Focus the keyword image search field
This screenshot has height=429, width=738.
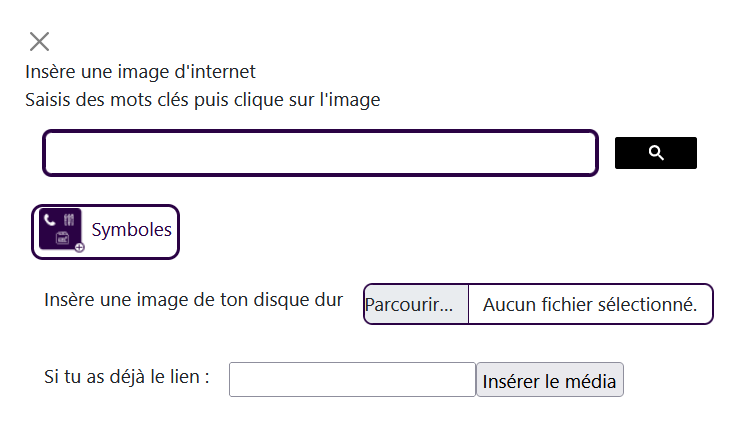pos(321,153)
